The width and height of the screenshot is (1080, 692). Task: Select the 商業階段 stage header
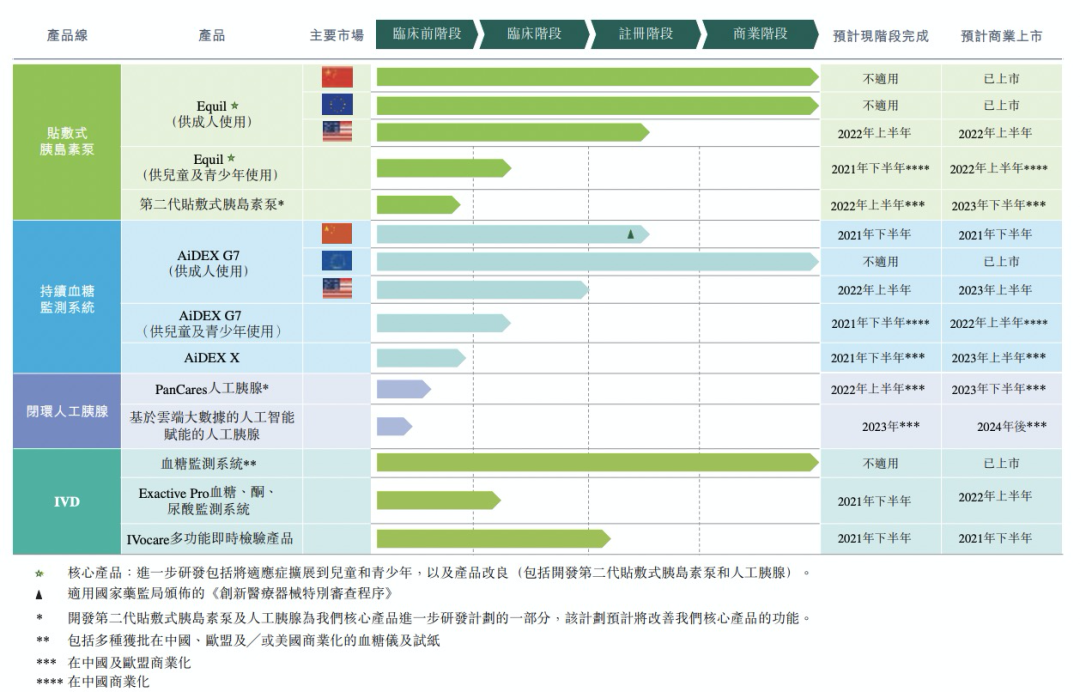[760, 34]
